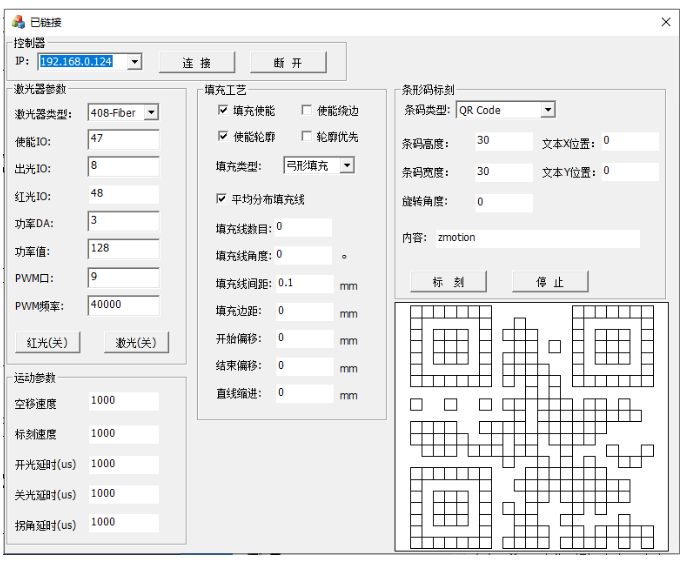
Task: Click the QR code preview image
Action: (x=532, y=427)
